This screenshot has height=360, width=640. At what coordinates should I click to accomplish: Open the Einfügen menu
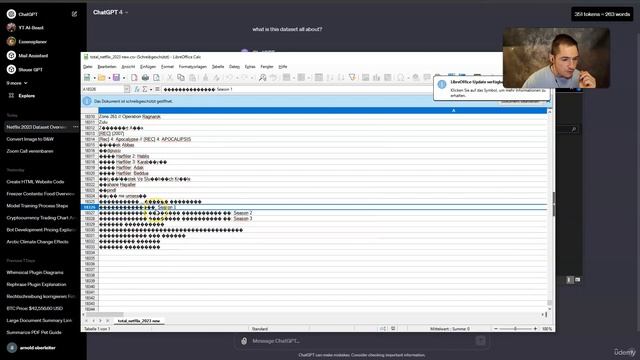pos(148,67)
